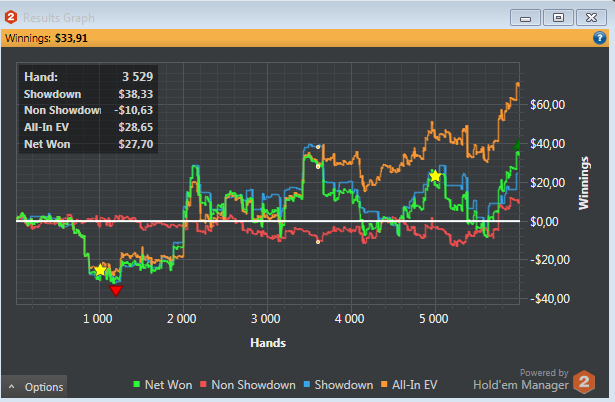Expand the Options panel
Viewport: 615px width, 402px height.
coord(35,387)
